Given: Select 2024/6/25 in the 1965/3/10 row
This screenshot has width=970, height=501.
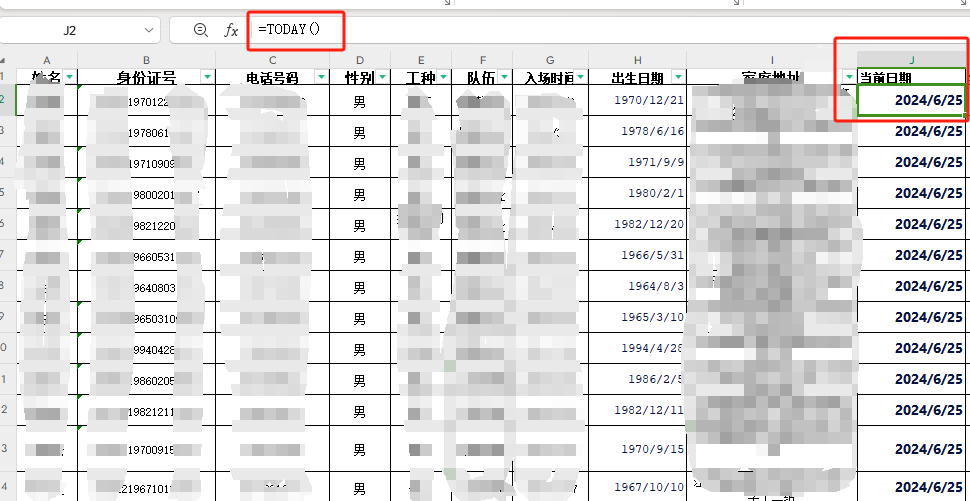Looking at the screenshot, I should (x=912, y=317).
